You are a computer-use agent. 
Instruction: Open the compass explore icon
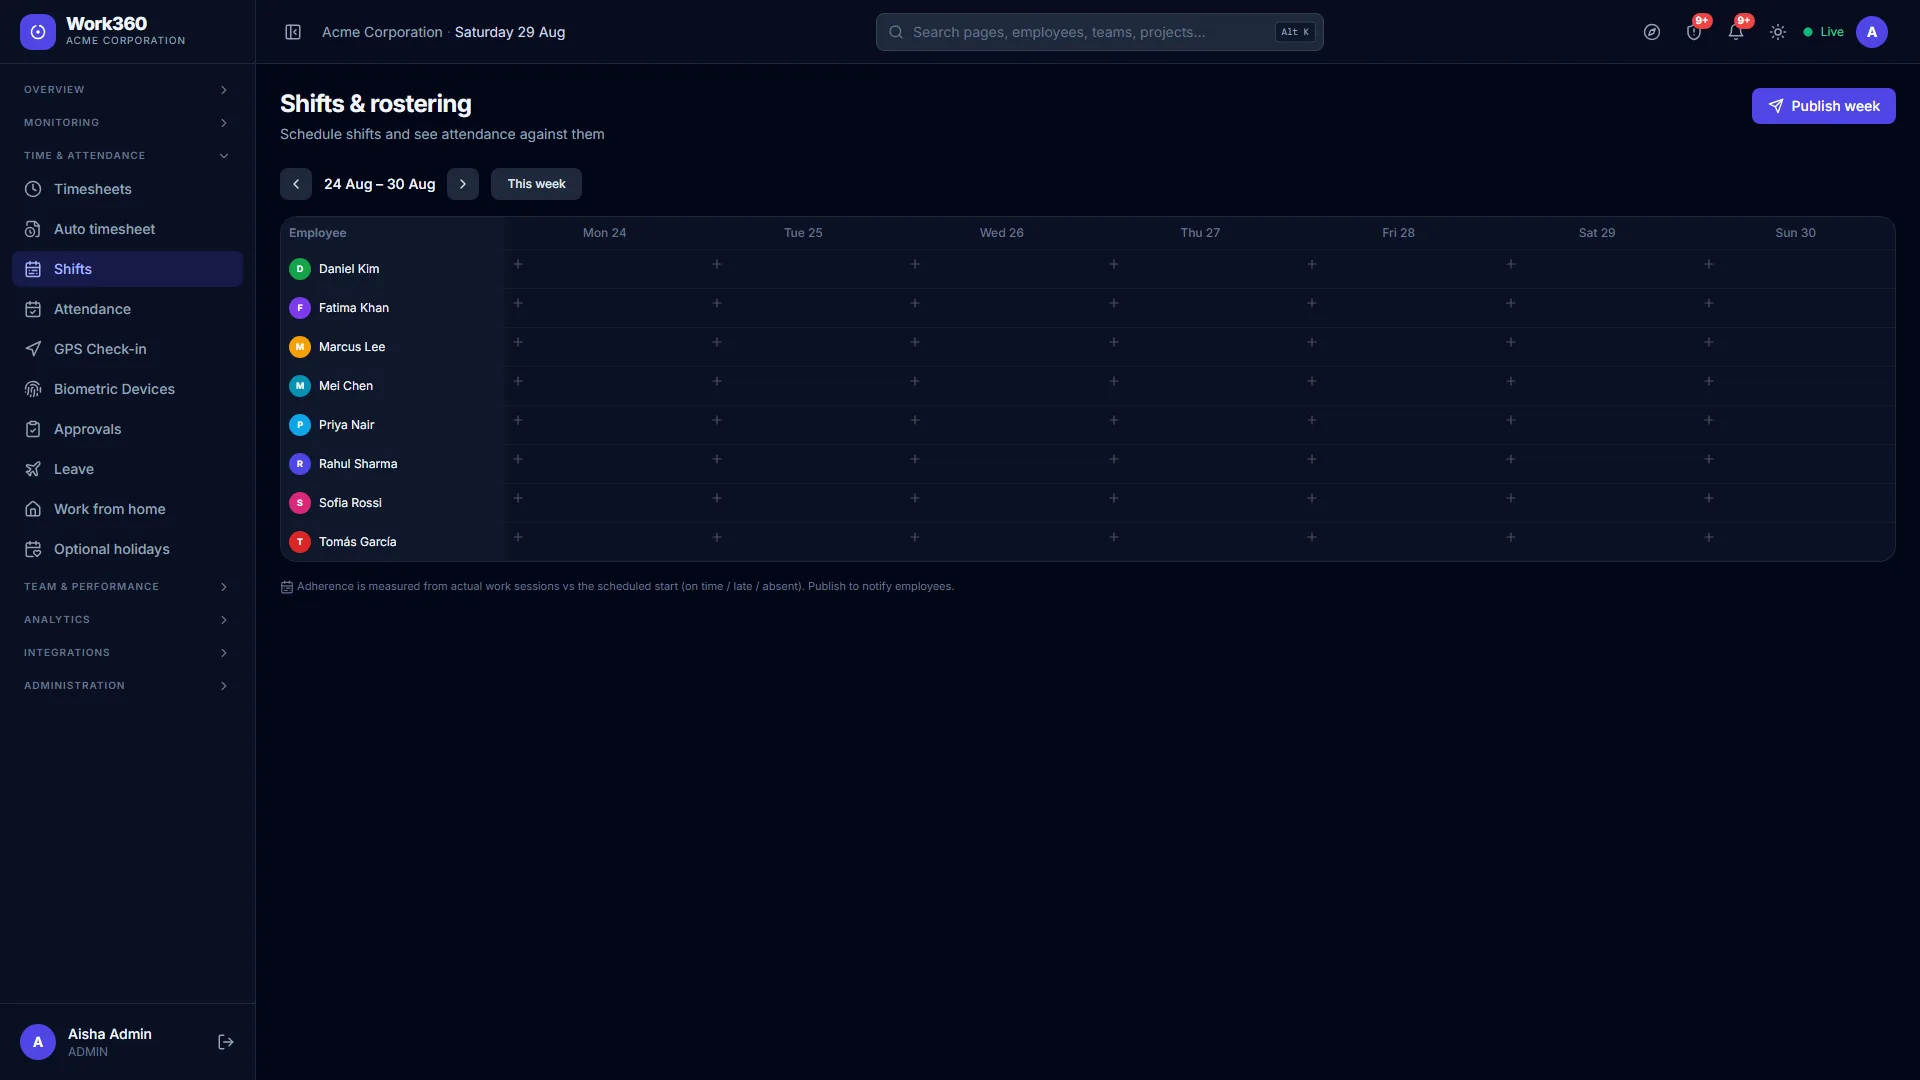1652,32
